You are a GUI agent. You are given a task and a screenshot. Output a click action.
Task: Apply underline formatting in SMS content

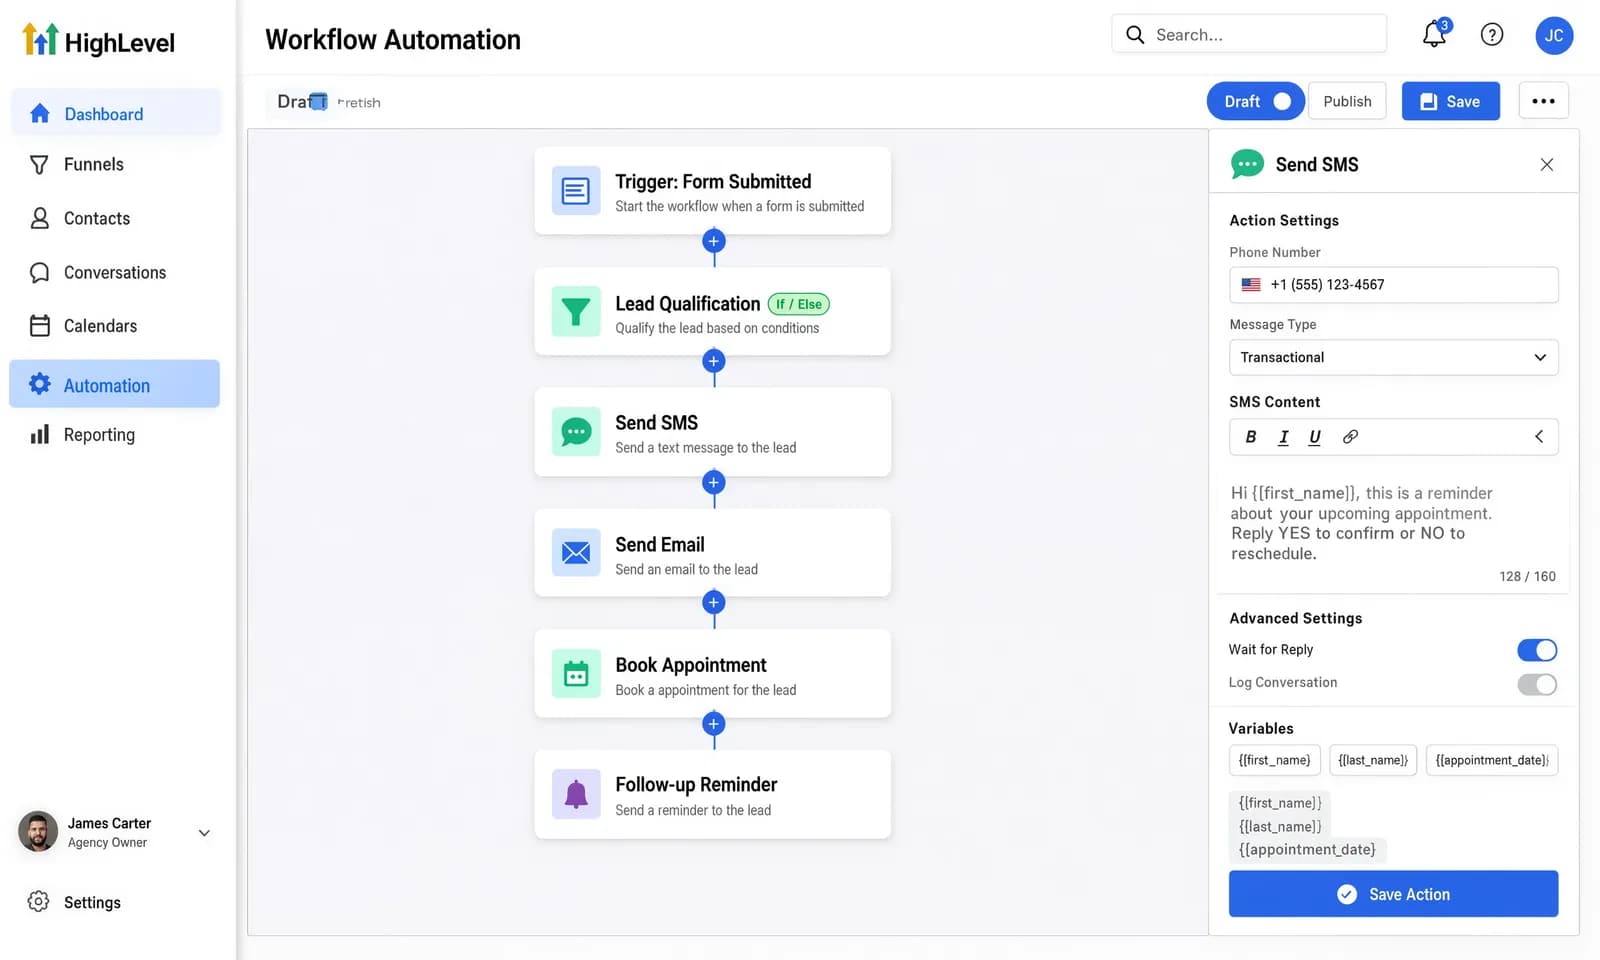coord(1314,437)
